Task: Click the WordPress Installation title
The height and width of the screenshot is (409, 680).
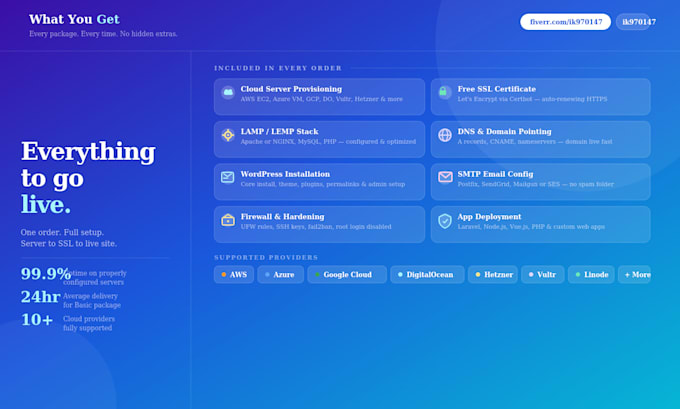Action: coord(285,174)
